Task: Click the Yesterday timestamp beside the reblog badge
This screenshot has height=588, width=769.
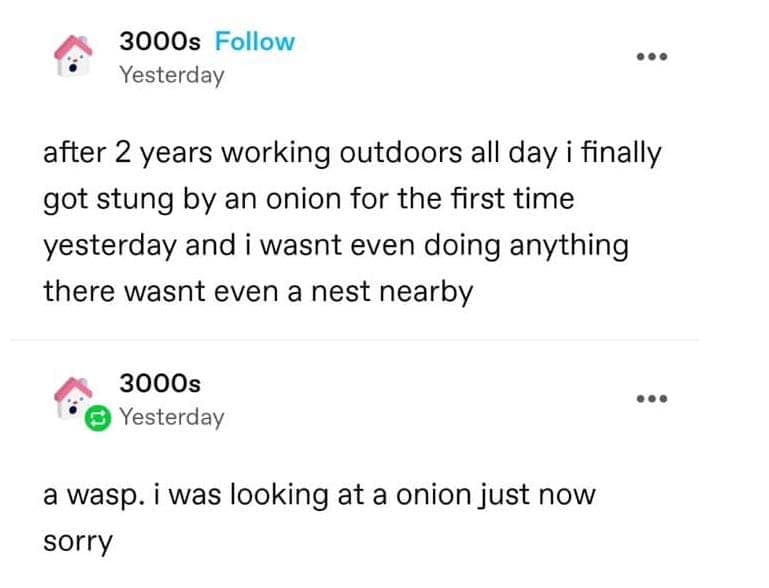Action: 171,417
